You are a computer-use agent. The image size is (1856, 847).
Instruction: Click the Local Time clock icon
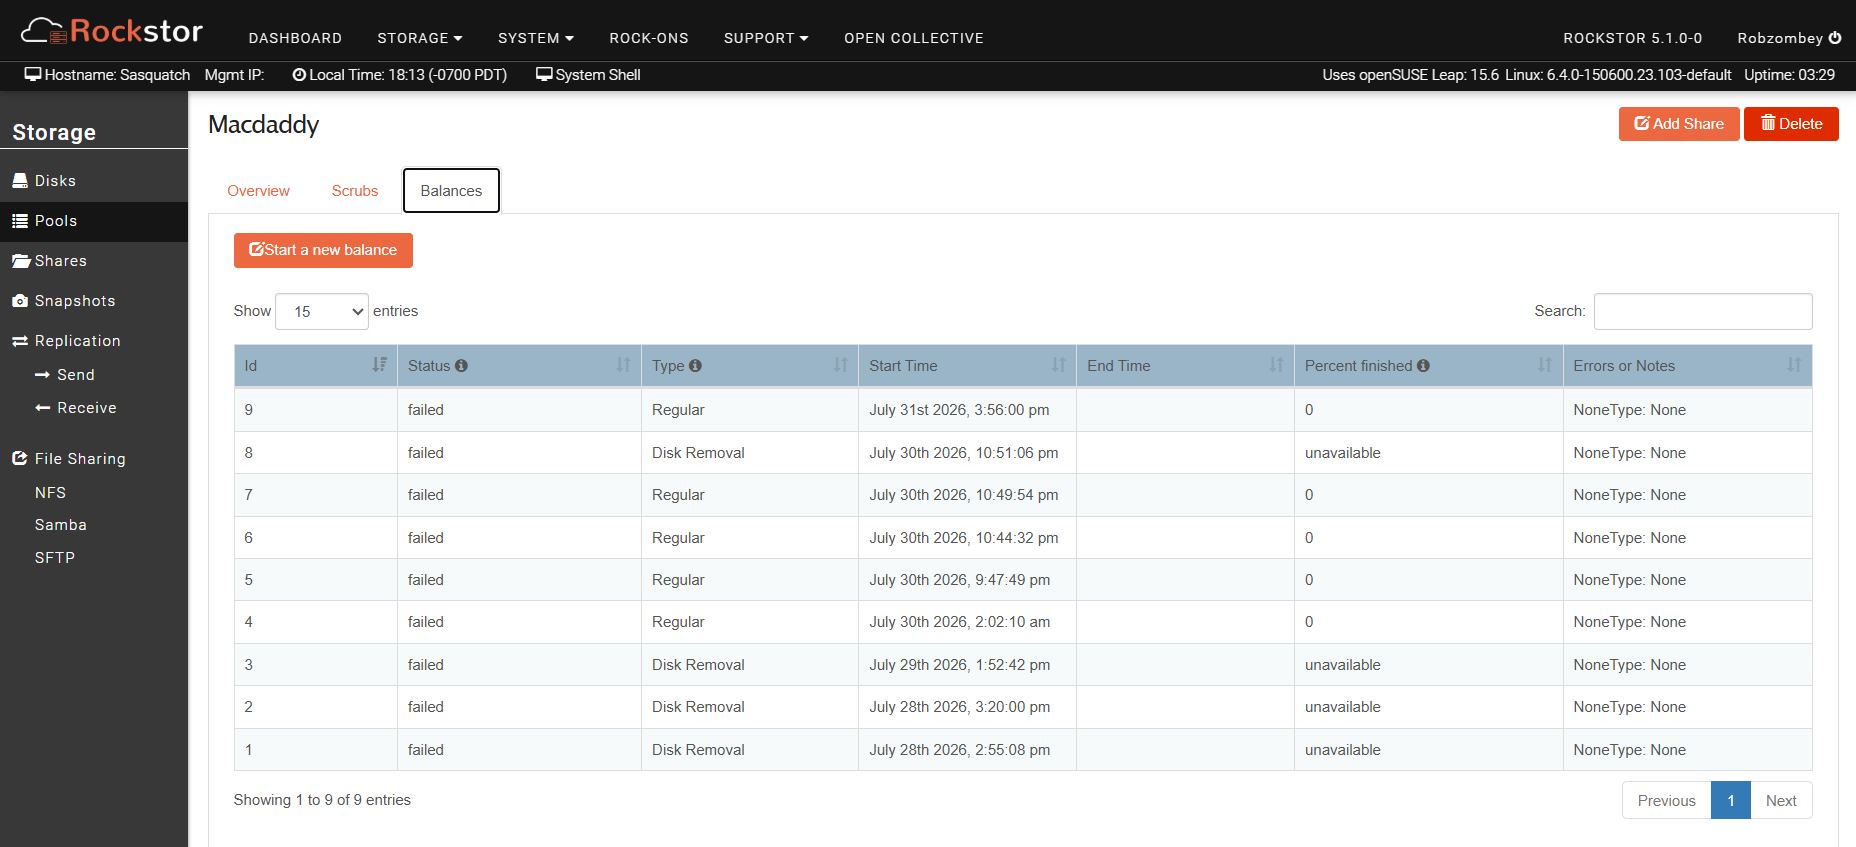[x=299, y=75]
